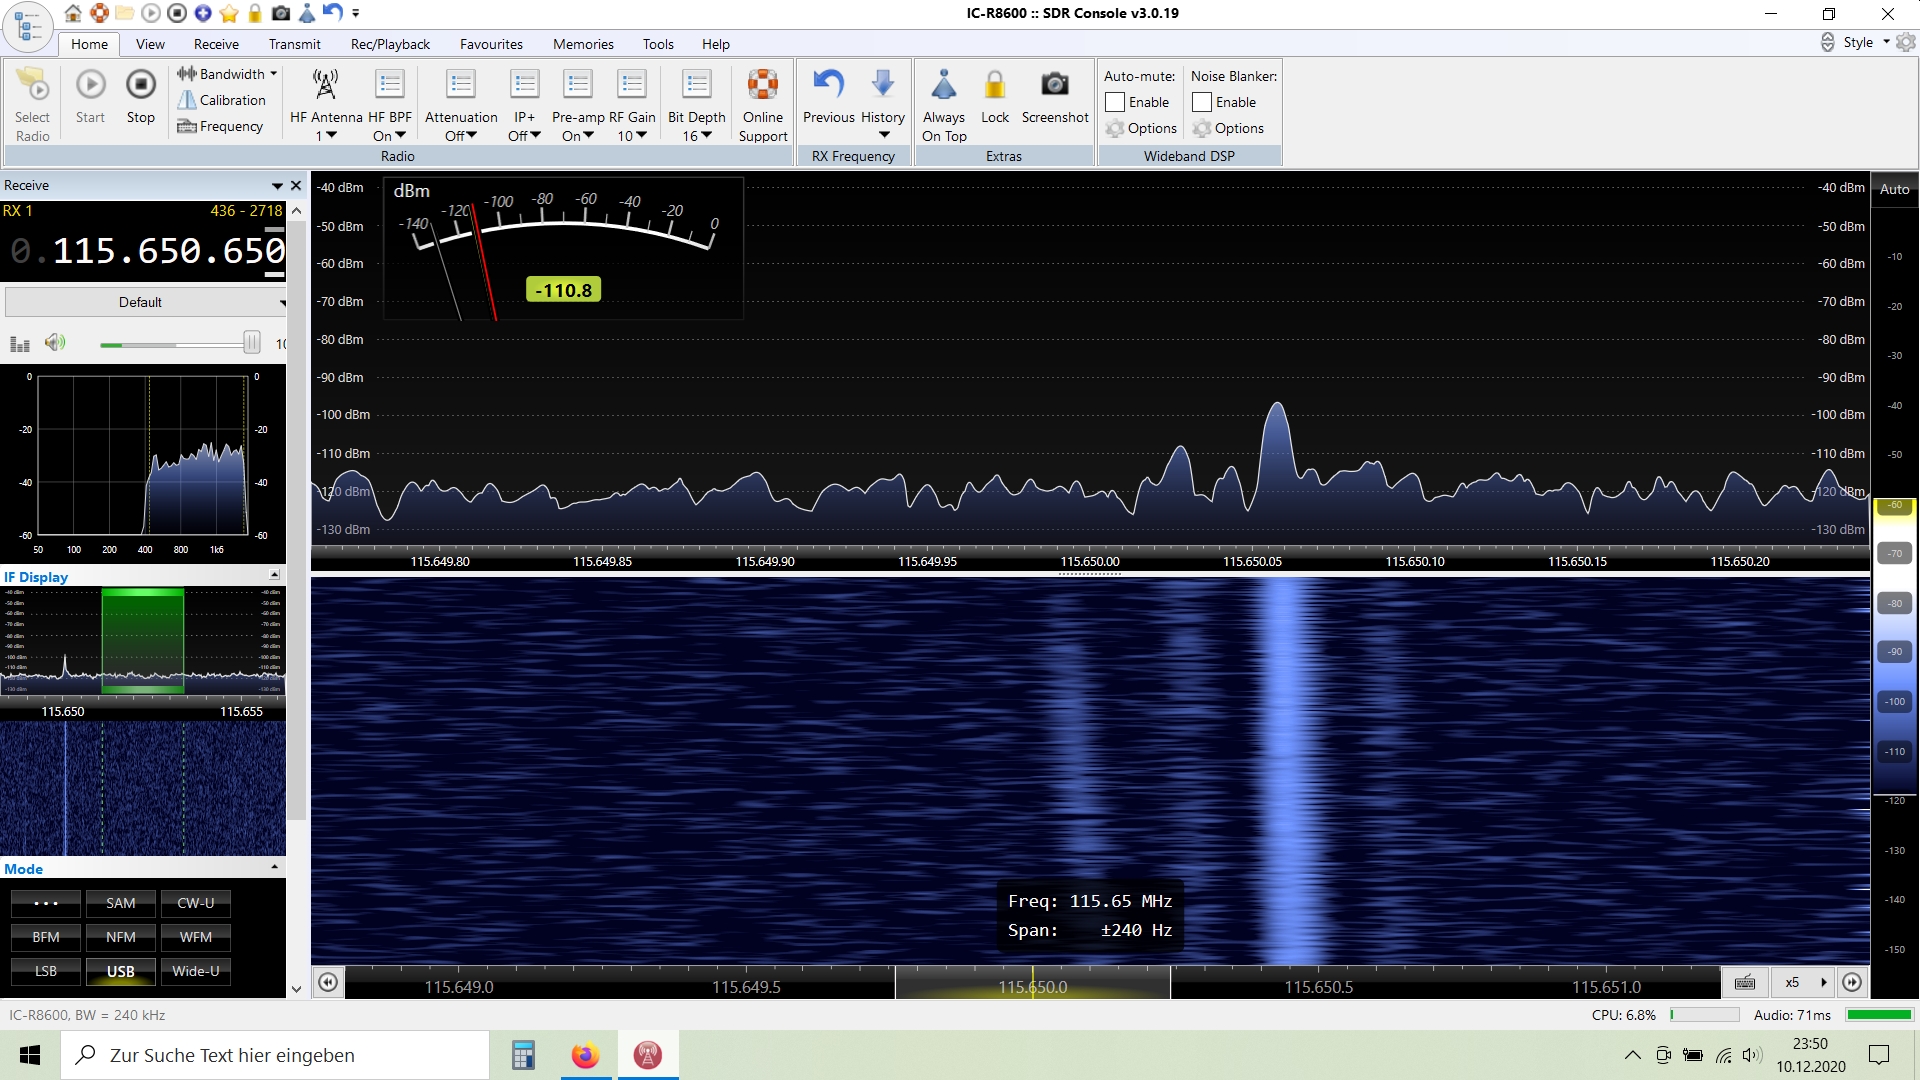Image resolution: width=1920 pixels, height=1080 pixels.
Task: Open the HF Antenna dropdown
Action: point(326,105)
